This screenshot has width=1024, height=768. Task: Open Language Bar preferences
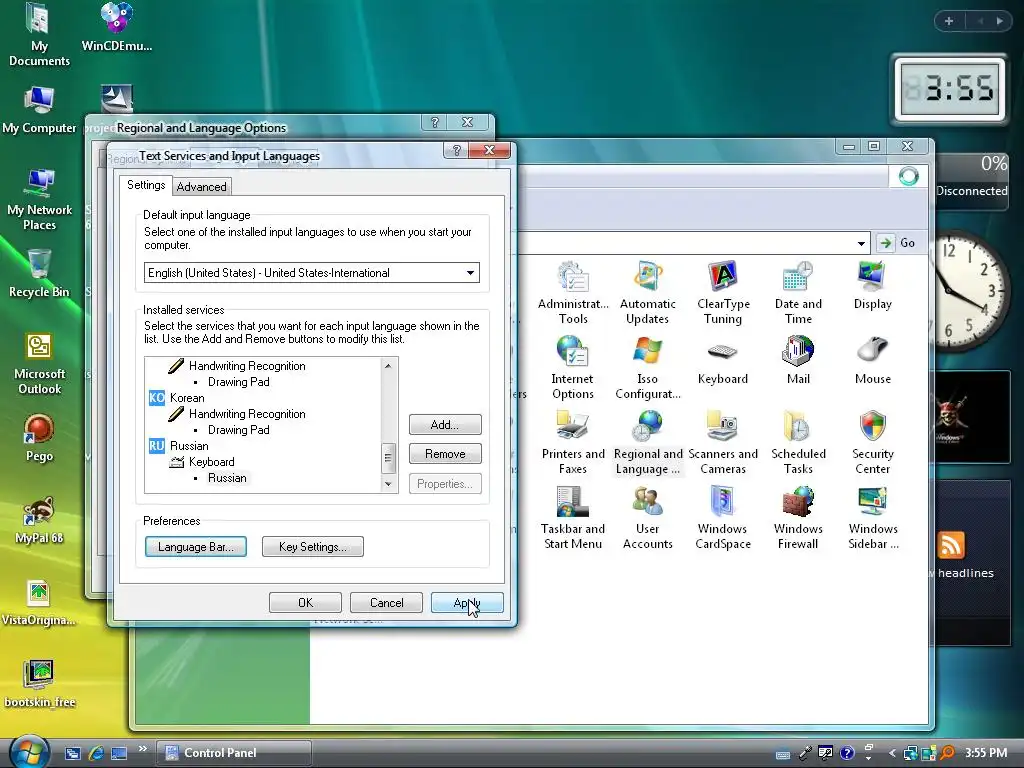click(195, 547)
